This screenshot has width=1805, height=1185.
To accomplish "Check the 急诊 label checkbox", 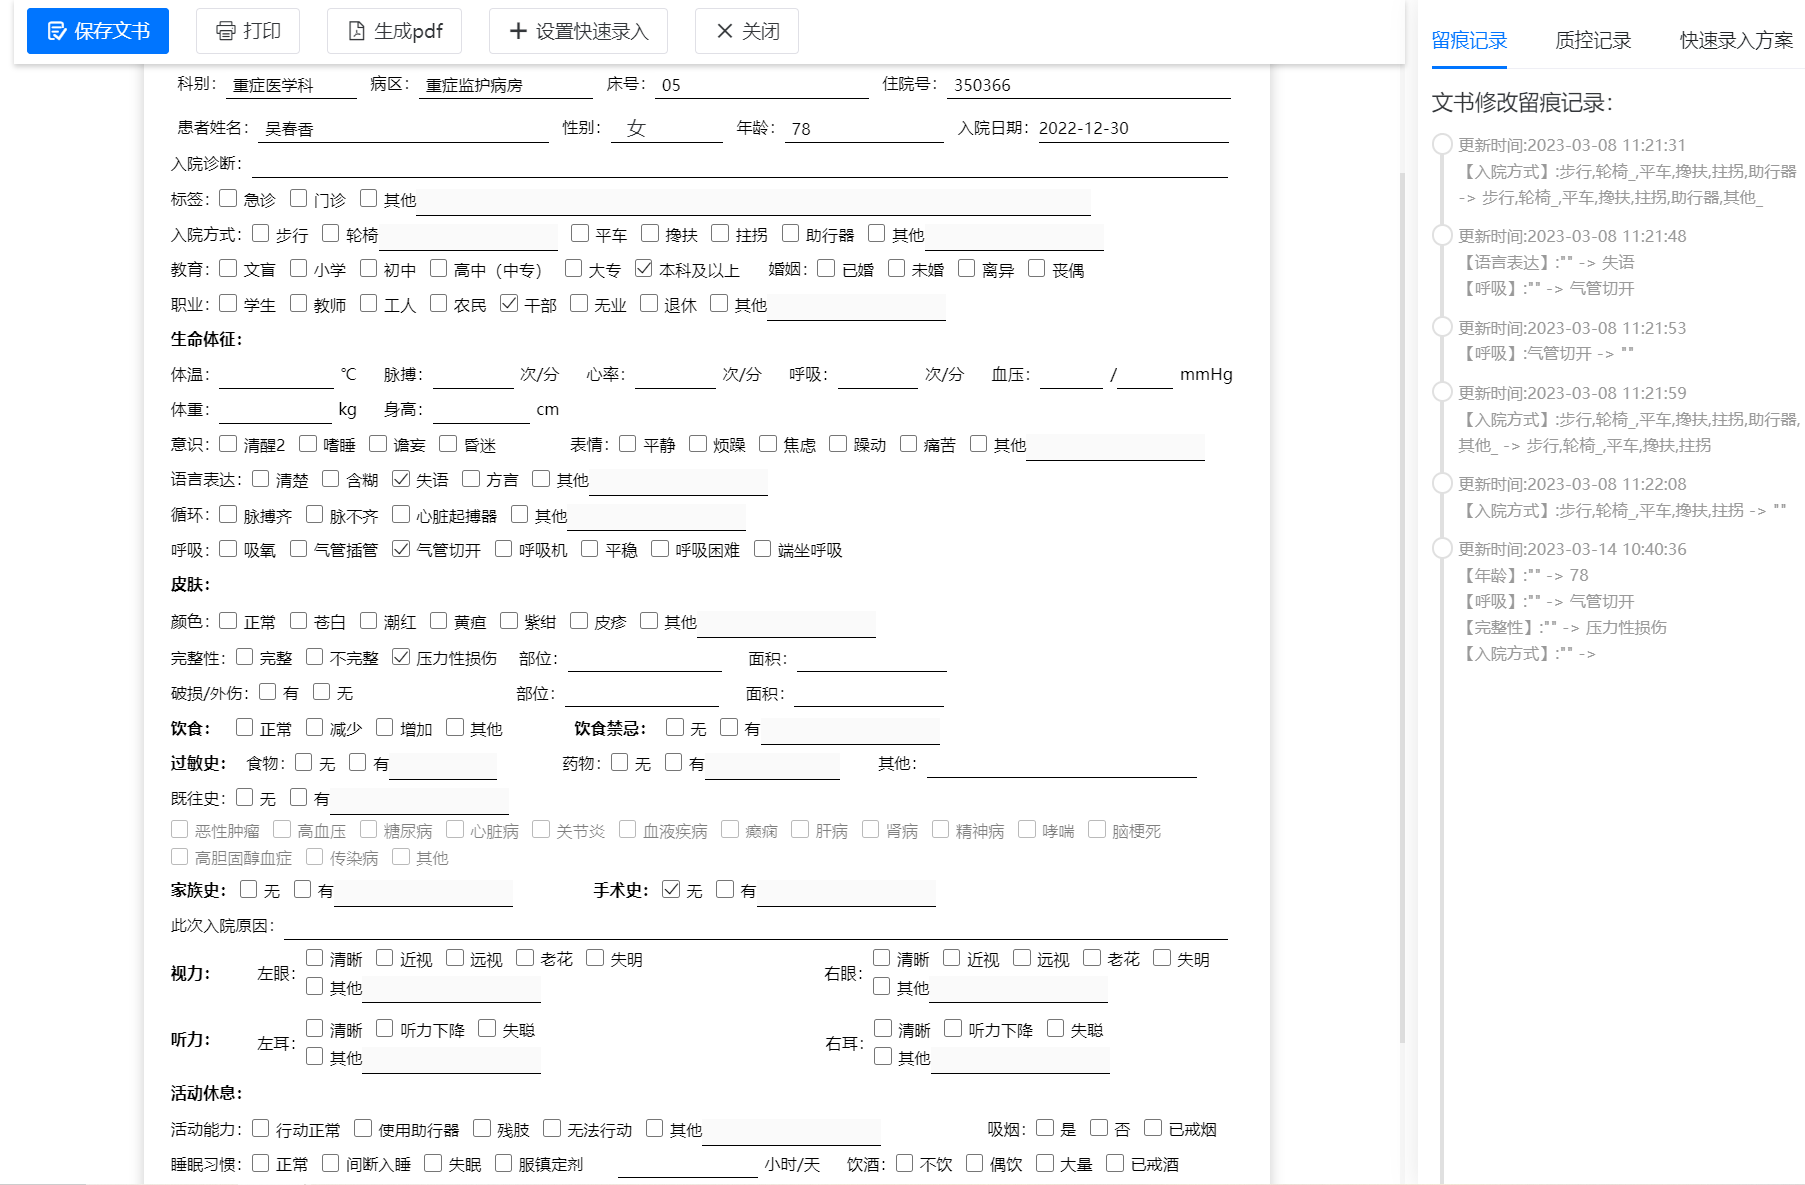I will pos(228,199).
